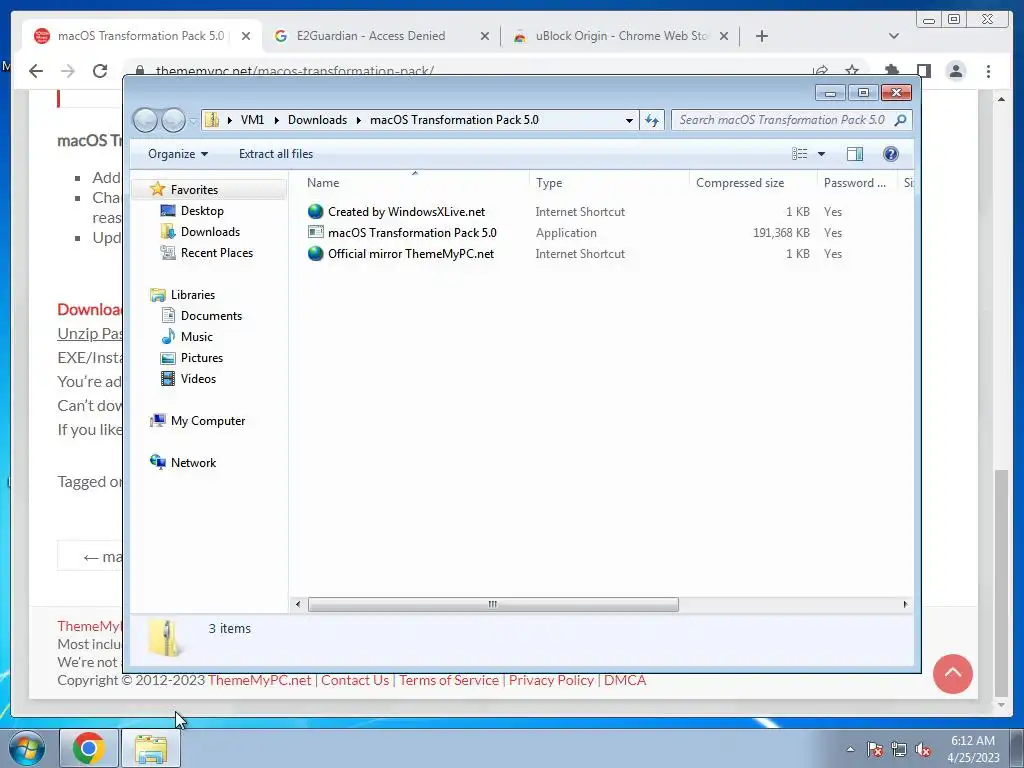Close the E2Guardian tab
Image resolution: width=1024 pixels, height=768 pixels.
click(485, 37)
